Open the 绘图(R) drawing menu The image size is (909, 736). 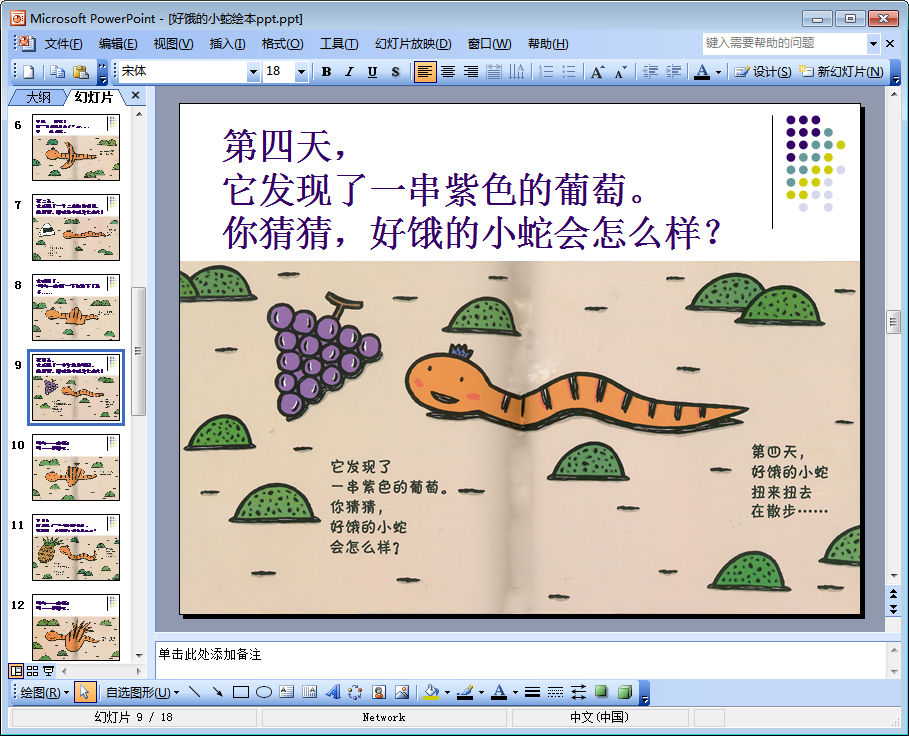tap(45, 693)
